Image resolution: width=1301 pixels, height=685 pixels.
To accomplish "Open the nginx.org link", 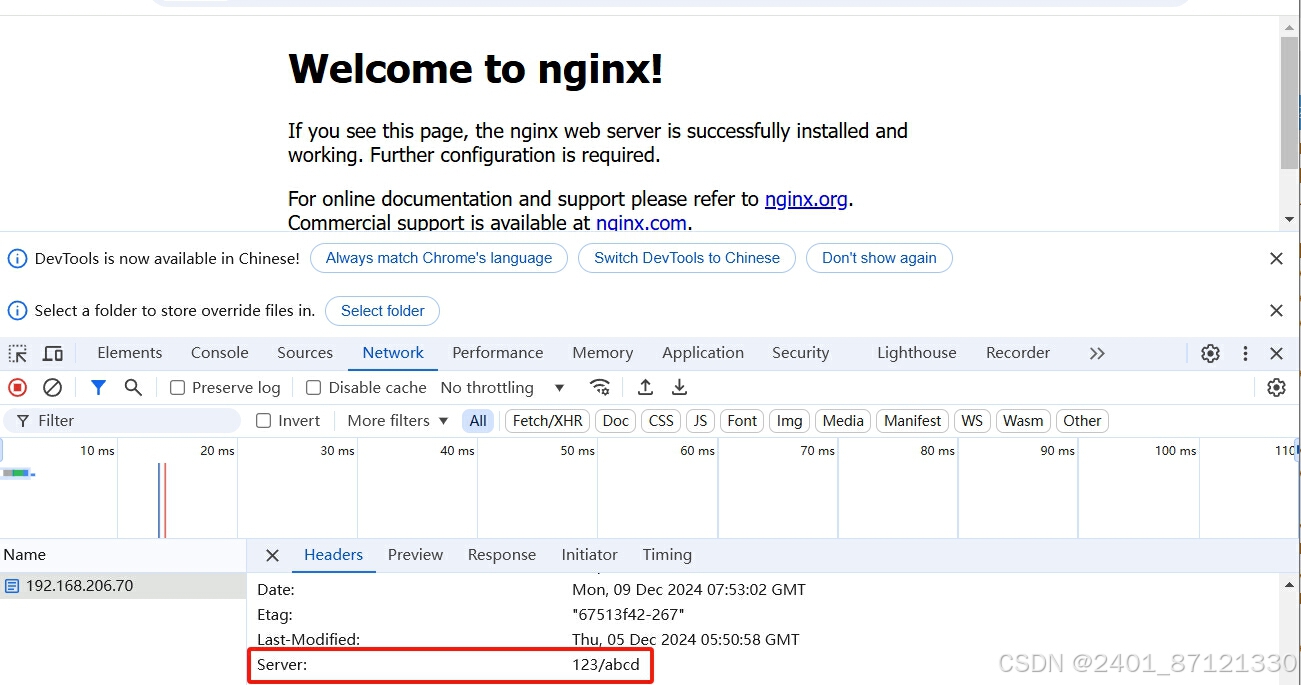I will click(806, 199).
